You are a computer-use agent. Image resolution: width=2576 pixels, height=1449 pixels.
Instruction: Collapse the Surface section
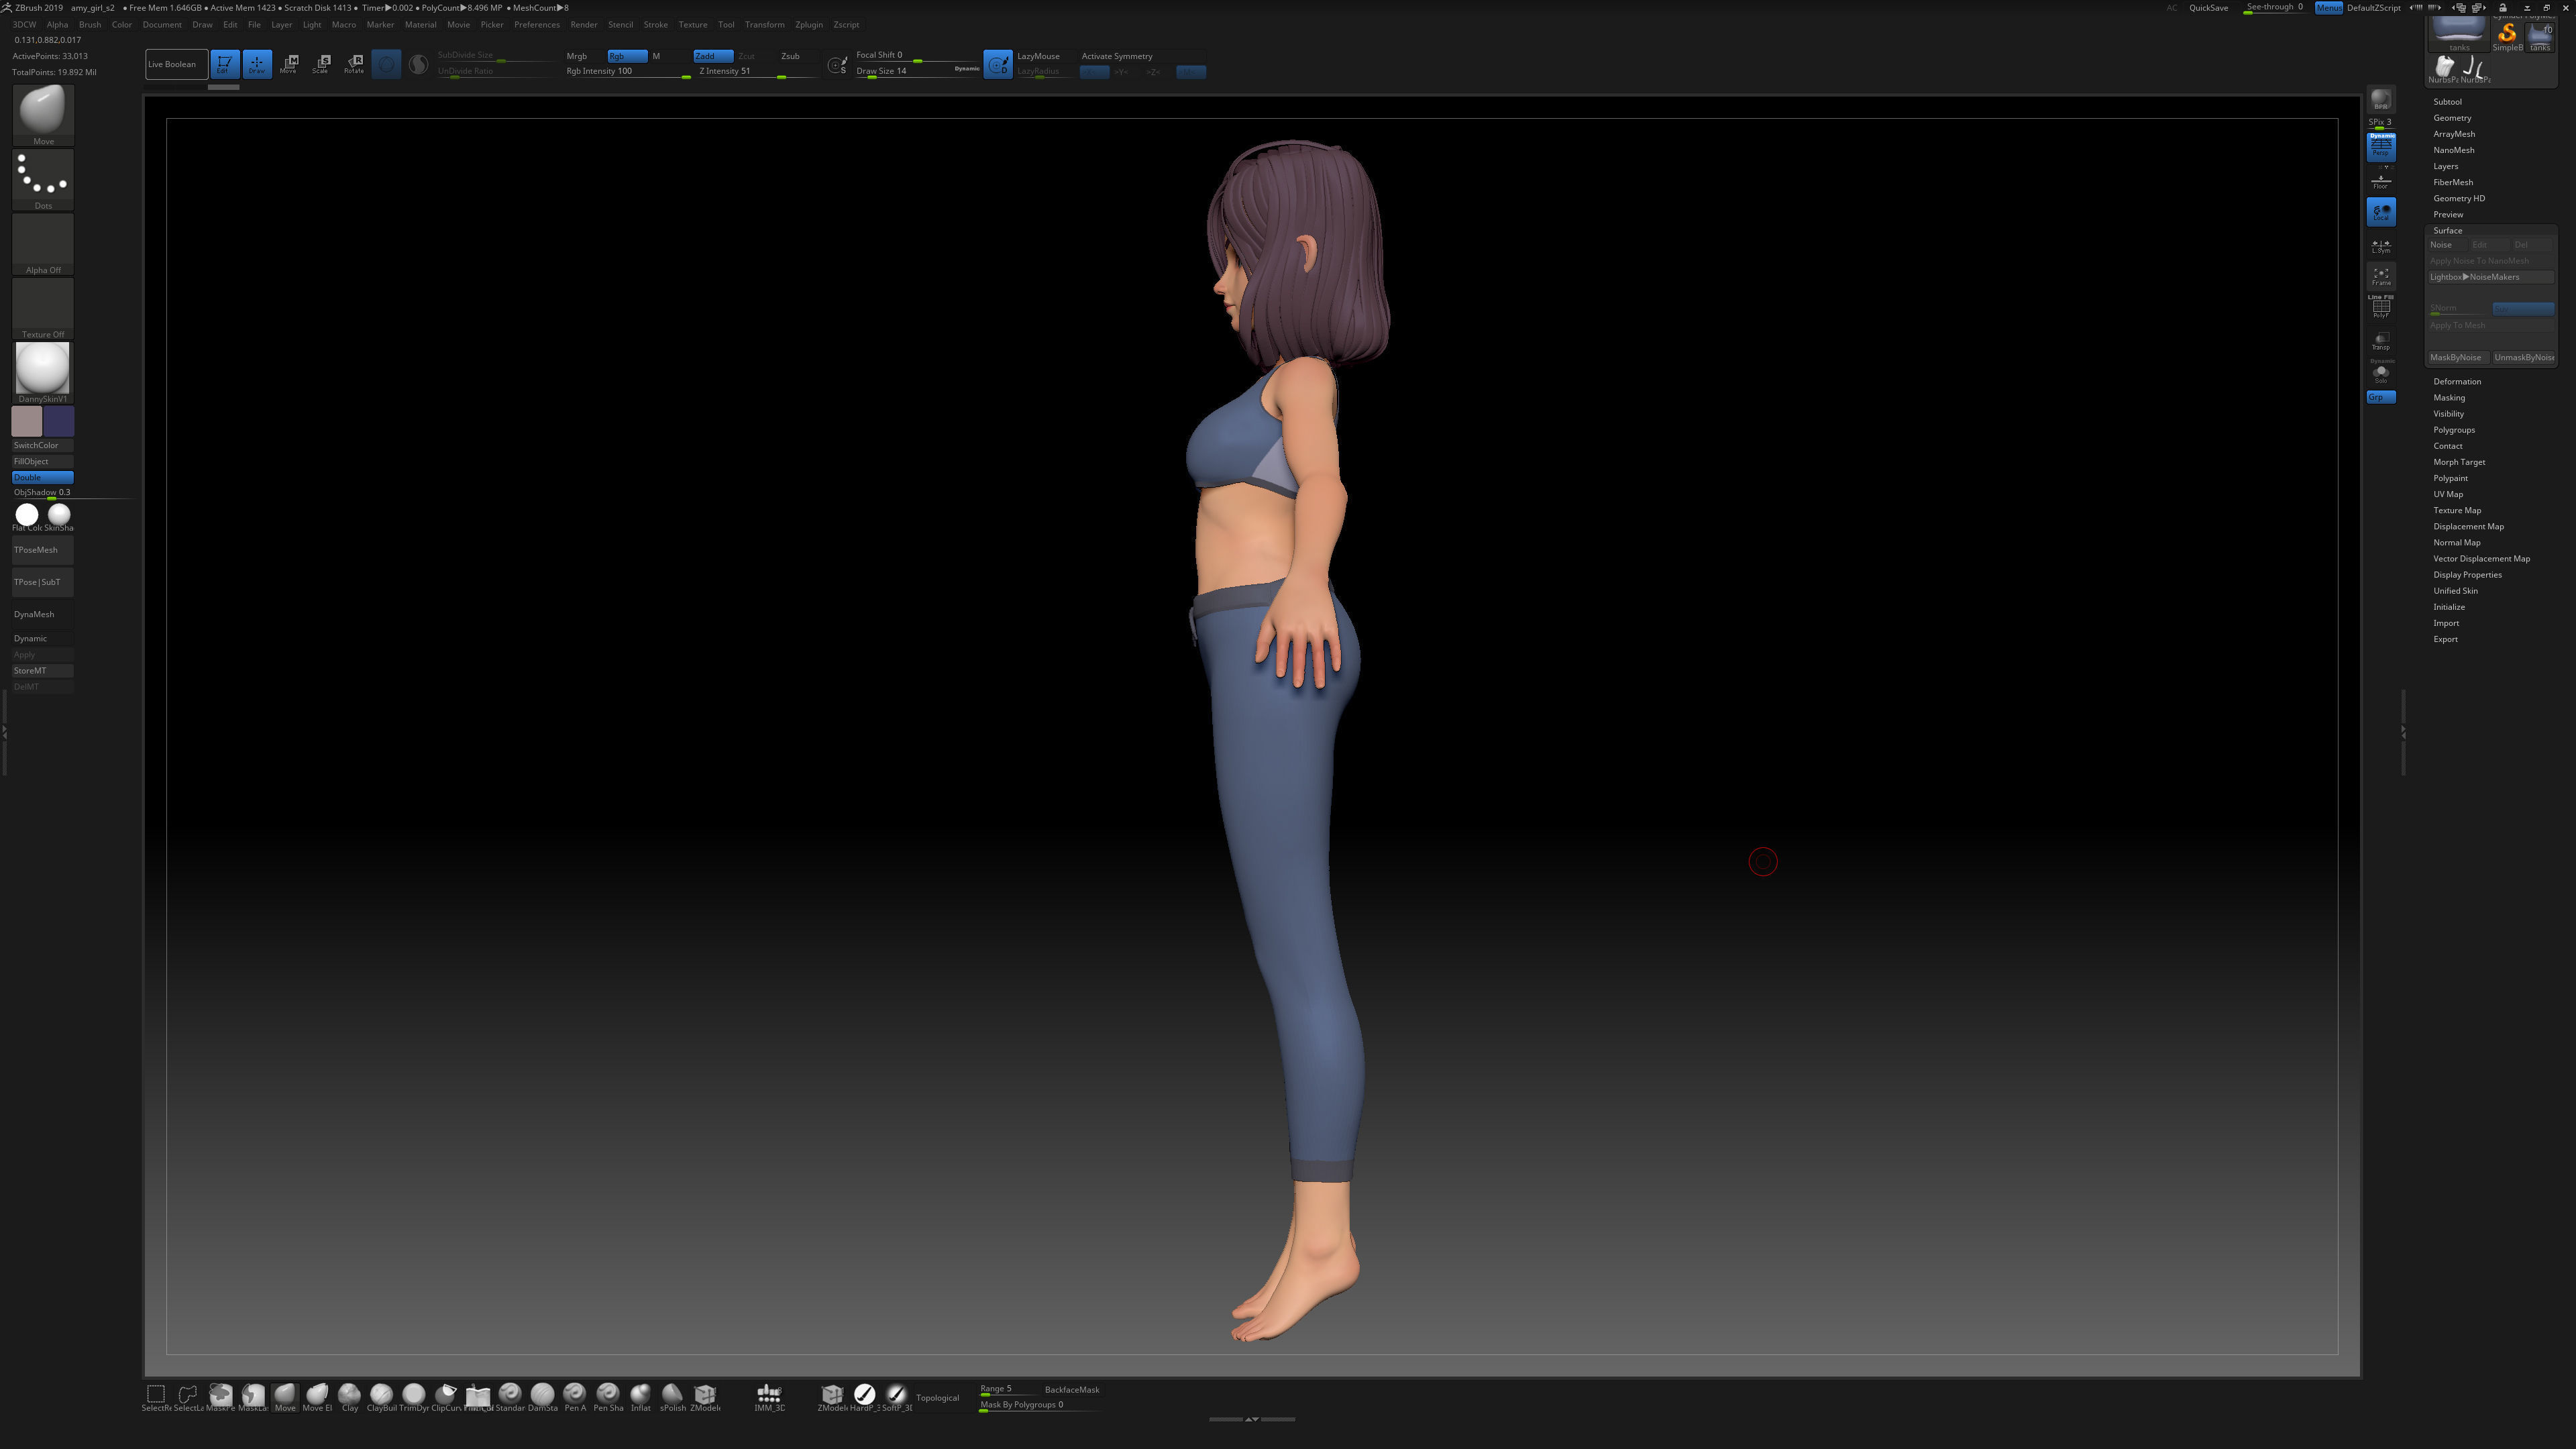click(2447, 231)
